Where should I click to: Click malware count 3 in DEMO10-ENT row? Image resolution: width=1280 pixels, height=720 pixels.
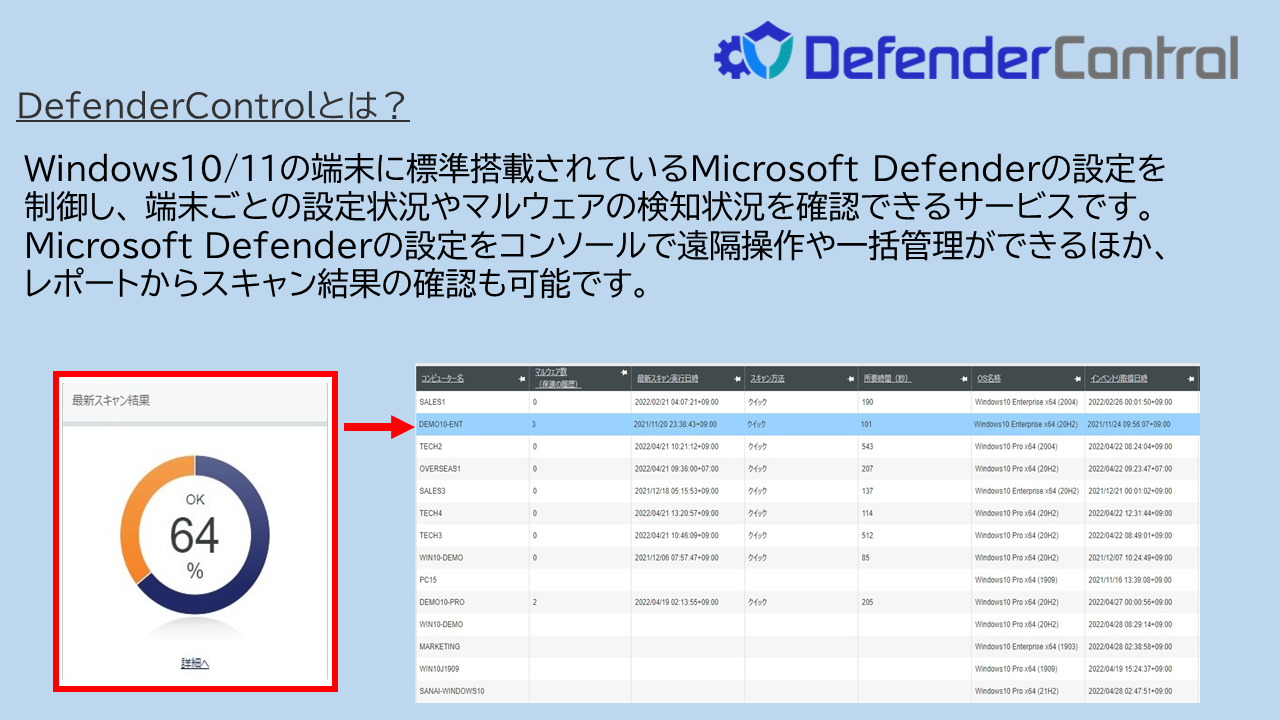coord(535,424)
